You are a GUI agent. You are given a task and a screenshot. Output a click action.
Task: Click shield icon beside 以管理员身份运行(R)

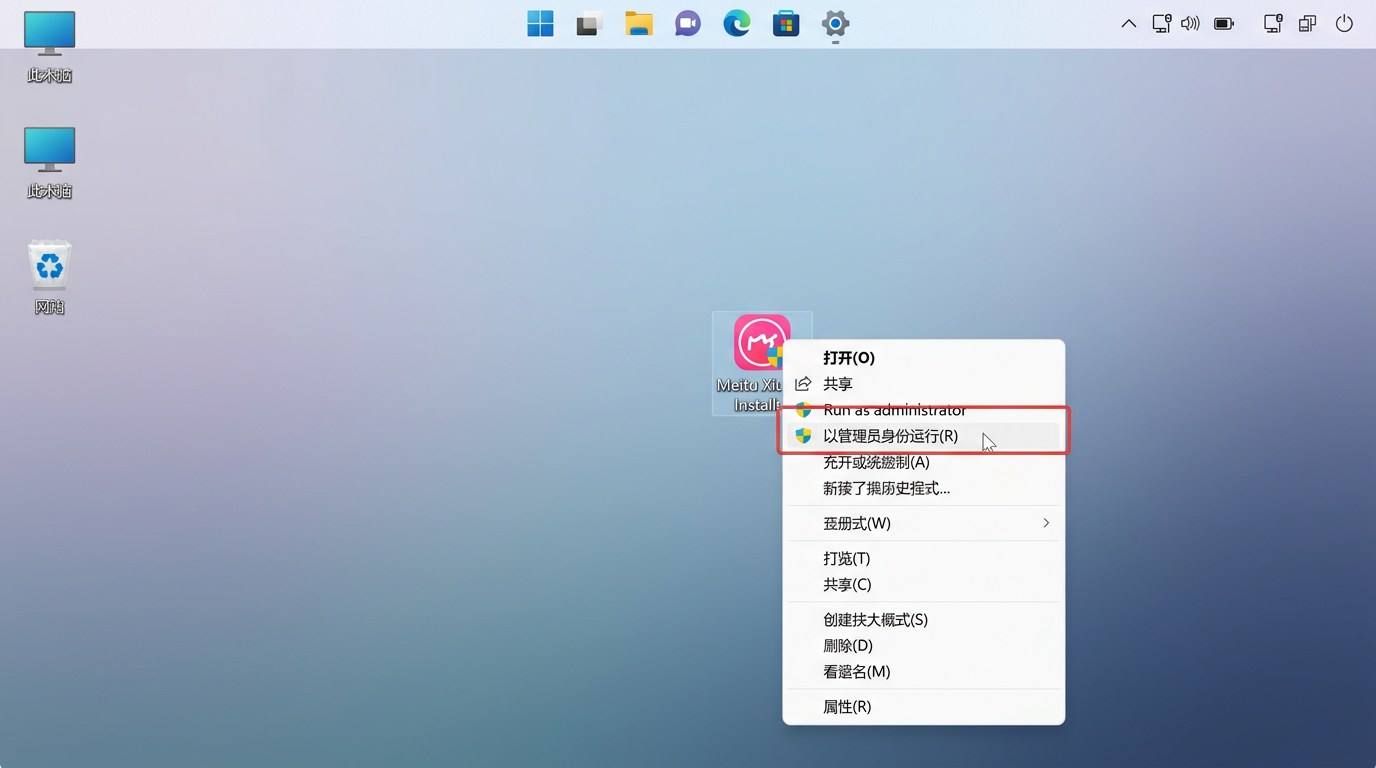[x=803, y=436]
